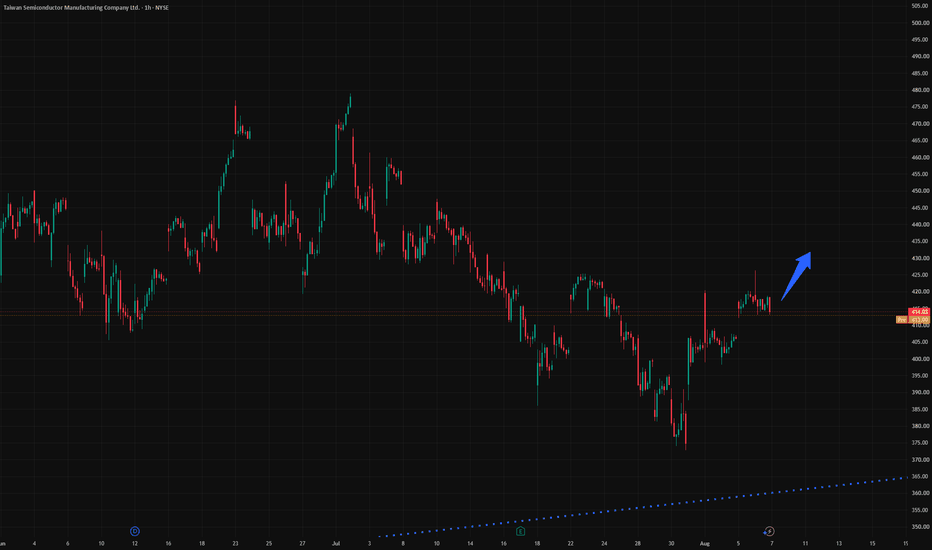Click the 'Aug' label on time axis
This screenshot has width=932, height=550.
coord(705,543)
